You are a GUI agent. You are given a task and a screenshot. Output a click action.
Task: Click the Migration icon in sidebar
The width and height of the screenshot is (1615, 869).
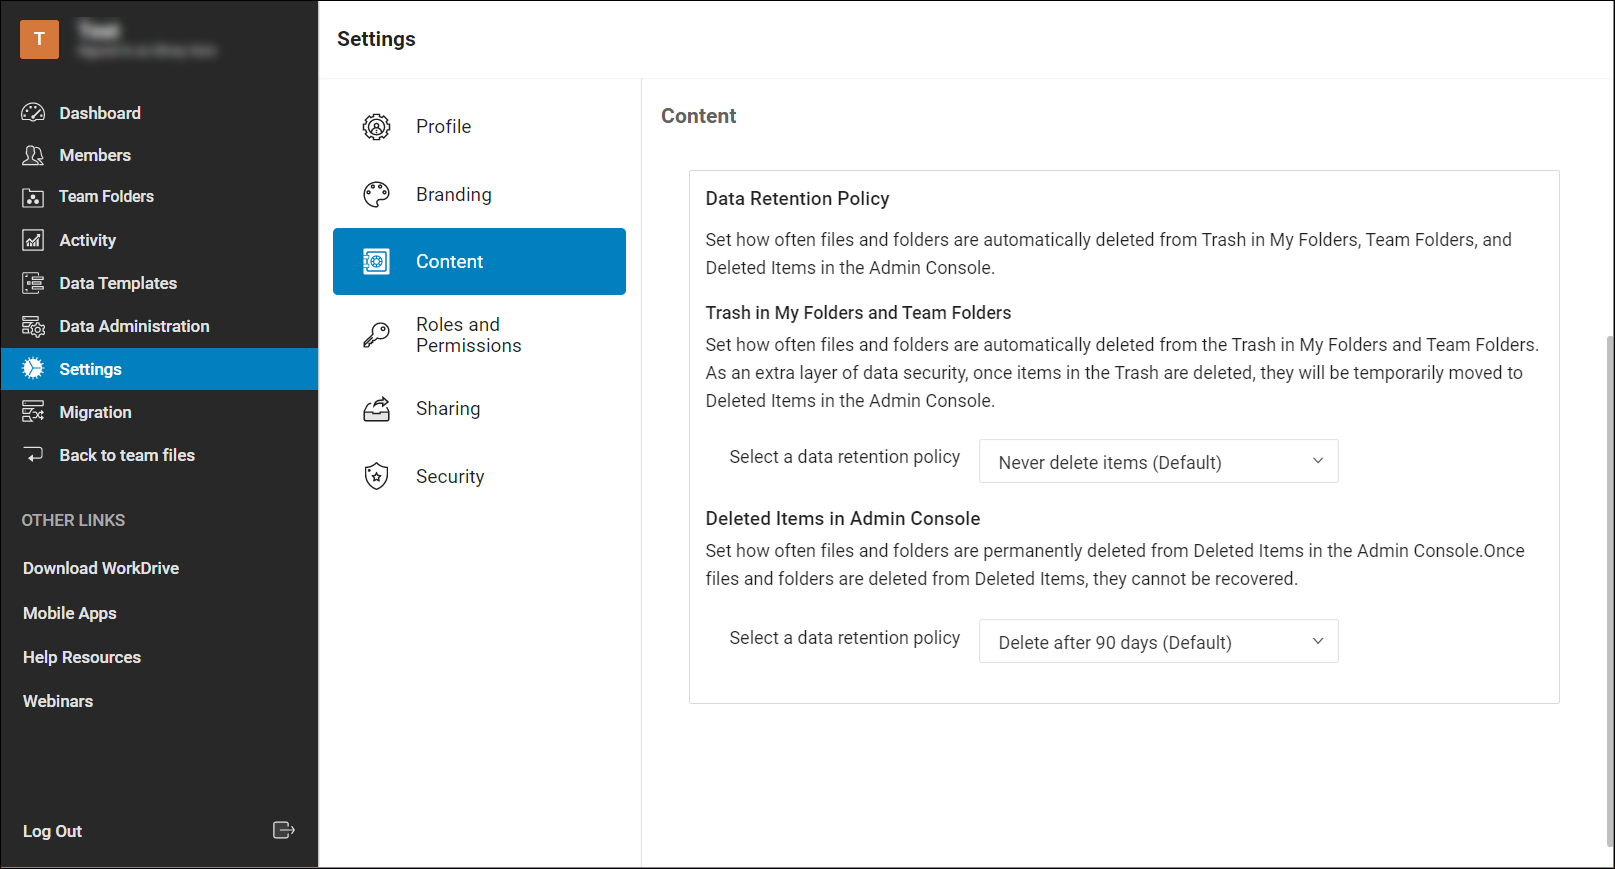pyautogui.click(x=33, y=412)
